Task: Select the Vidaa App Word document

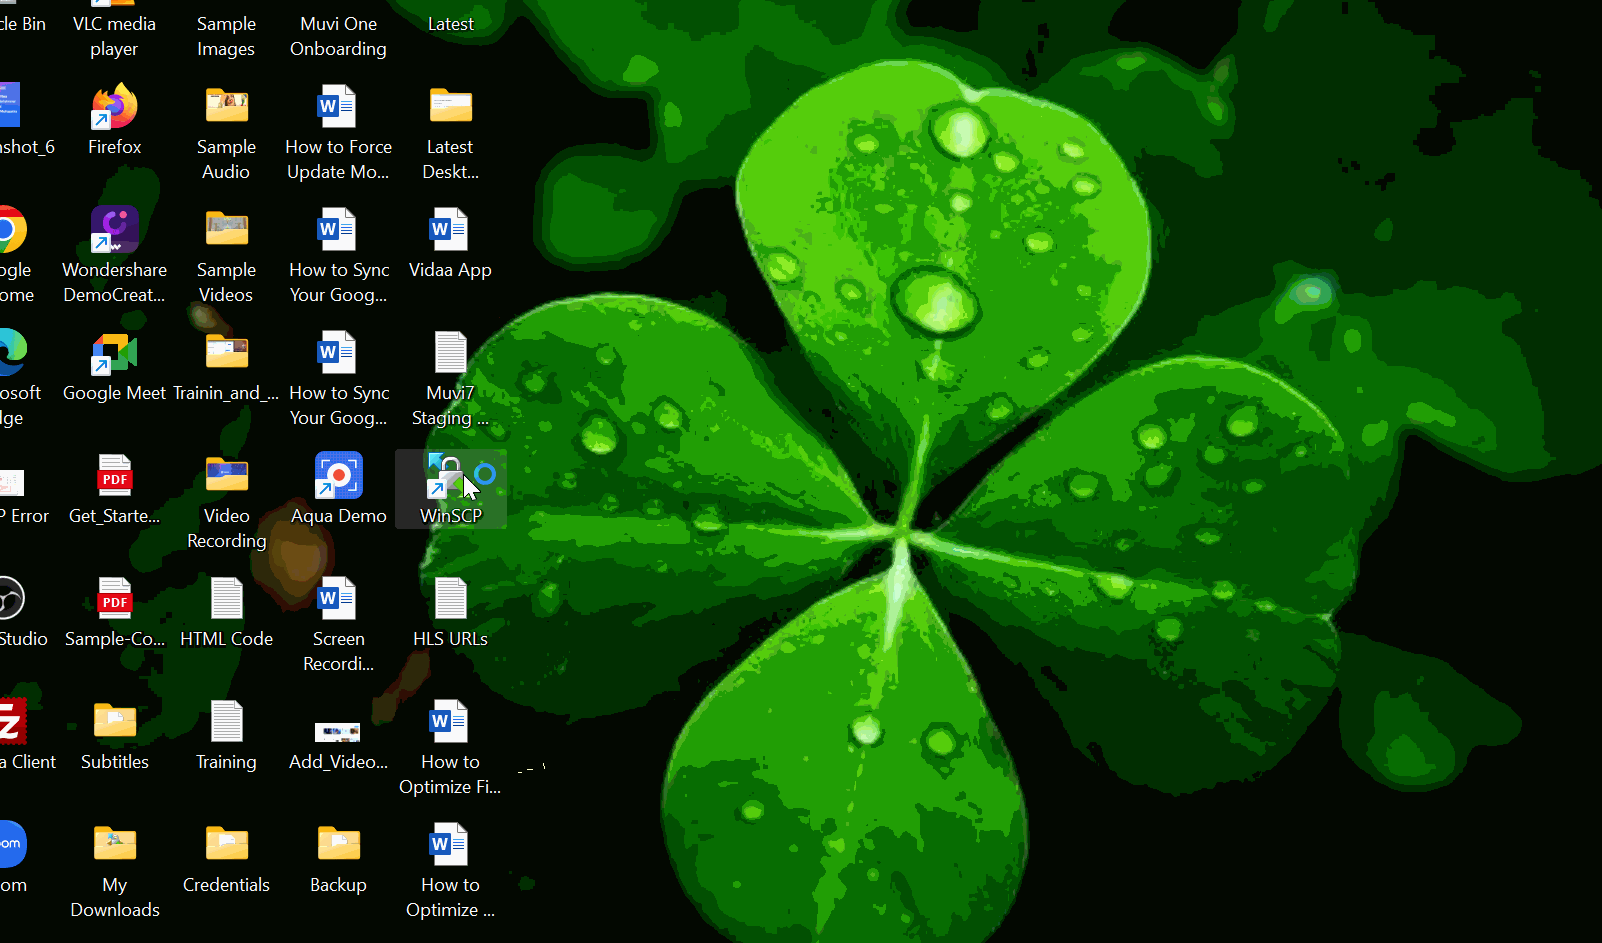Action: pyautogui.click(x=450, y=231)
